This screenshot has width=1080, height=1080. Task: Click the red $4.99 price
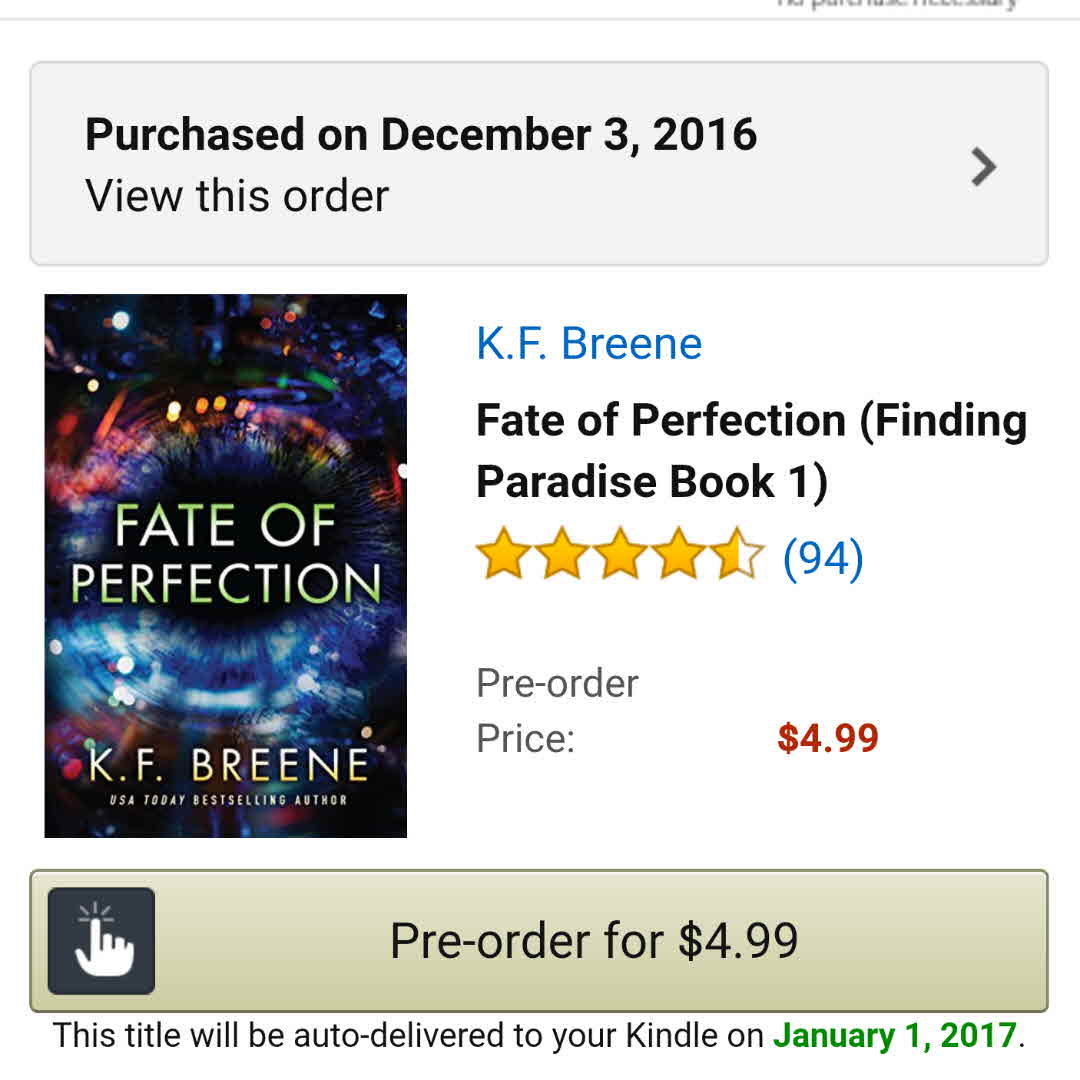(828, 739)
